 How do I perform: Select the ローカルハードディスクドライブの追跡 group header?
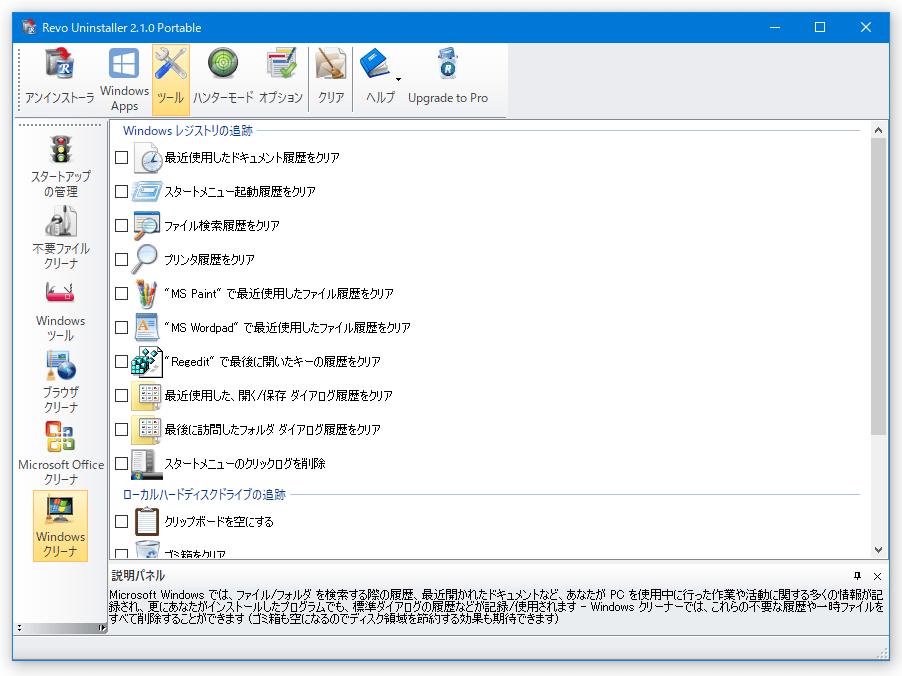click(204, 494)
